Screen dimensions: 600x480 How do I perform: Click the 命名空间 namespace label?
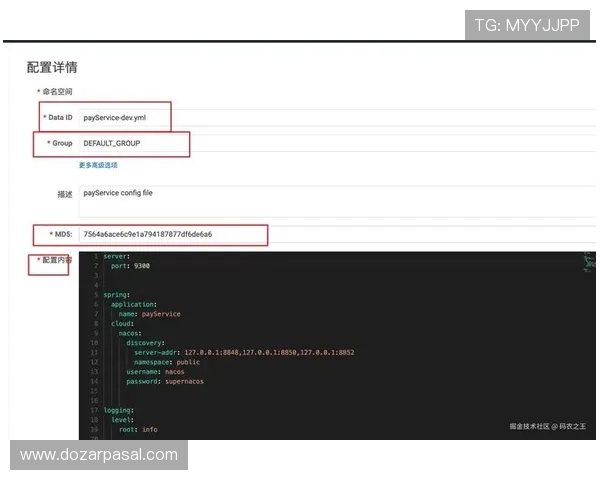pyautogui.click(x=57, y=92)
